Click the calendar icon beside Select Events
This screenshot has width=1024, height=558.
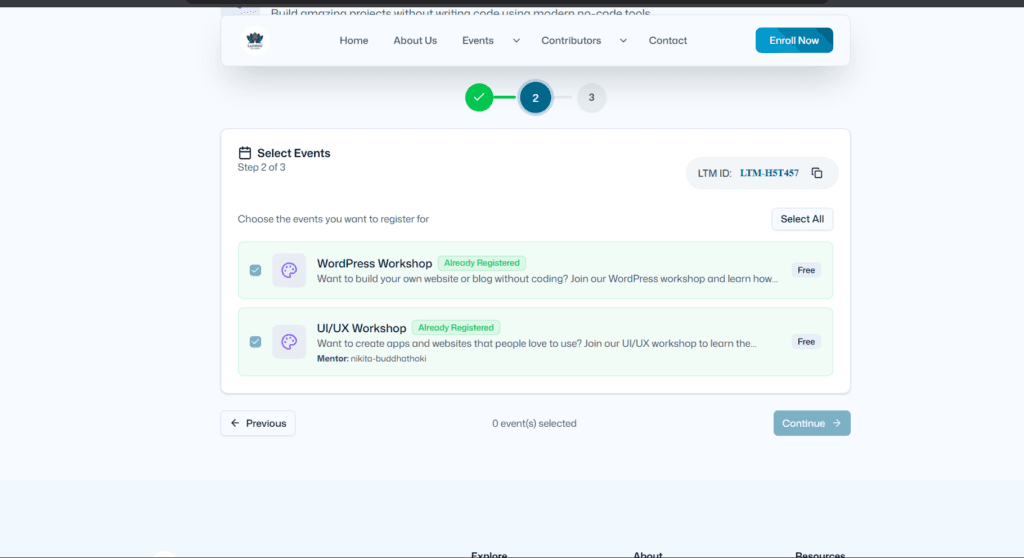(245, 153)
